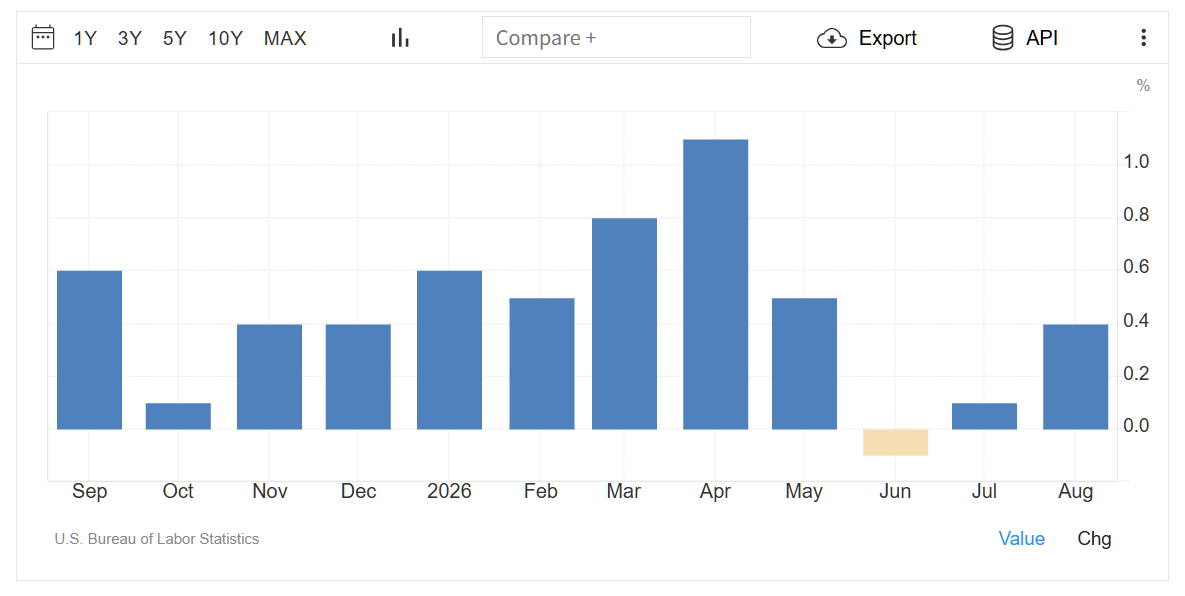Toggle chart to Value view
This screenshot has width=1185, height=596.
(x=1021, y=539)
